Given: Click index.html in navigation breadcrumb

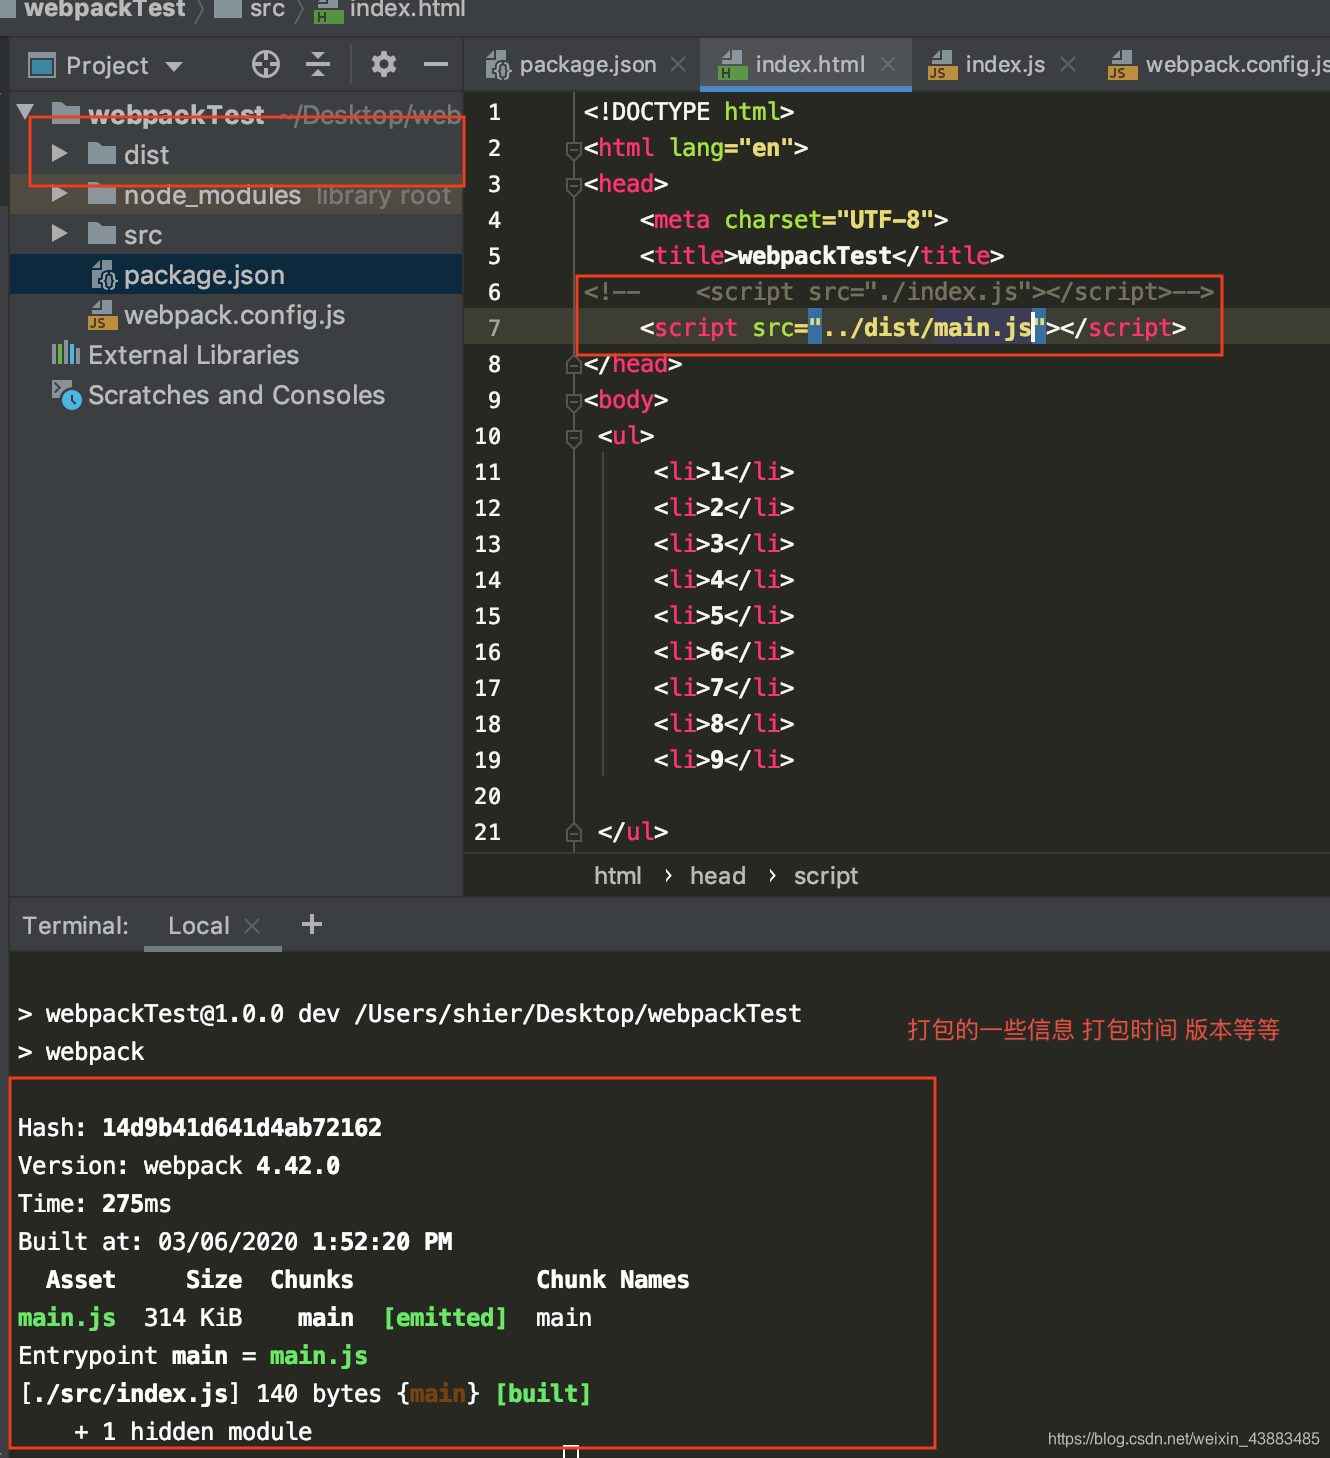Looking at the screenshot, I should [x=407, y=9].
